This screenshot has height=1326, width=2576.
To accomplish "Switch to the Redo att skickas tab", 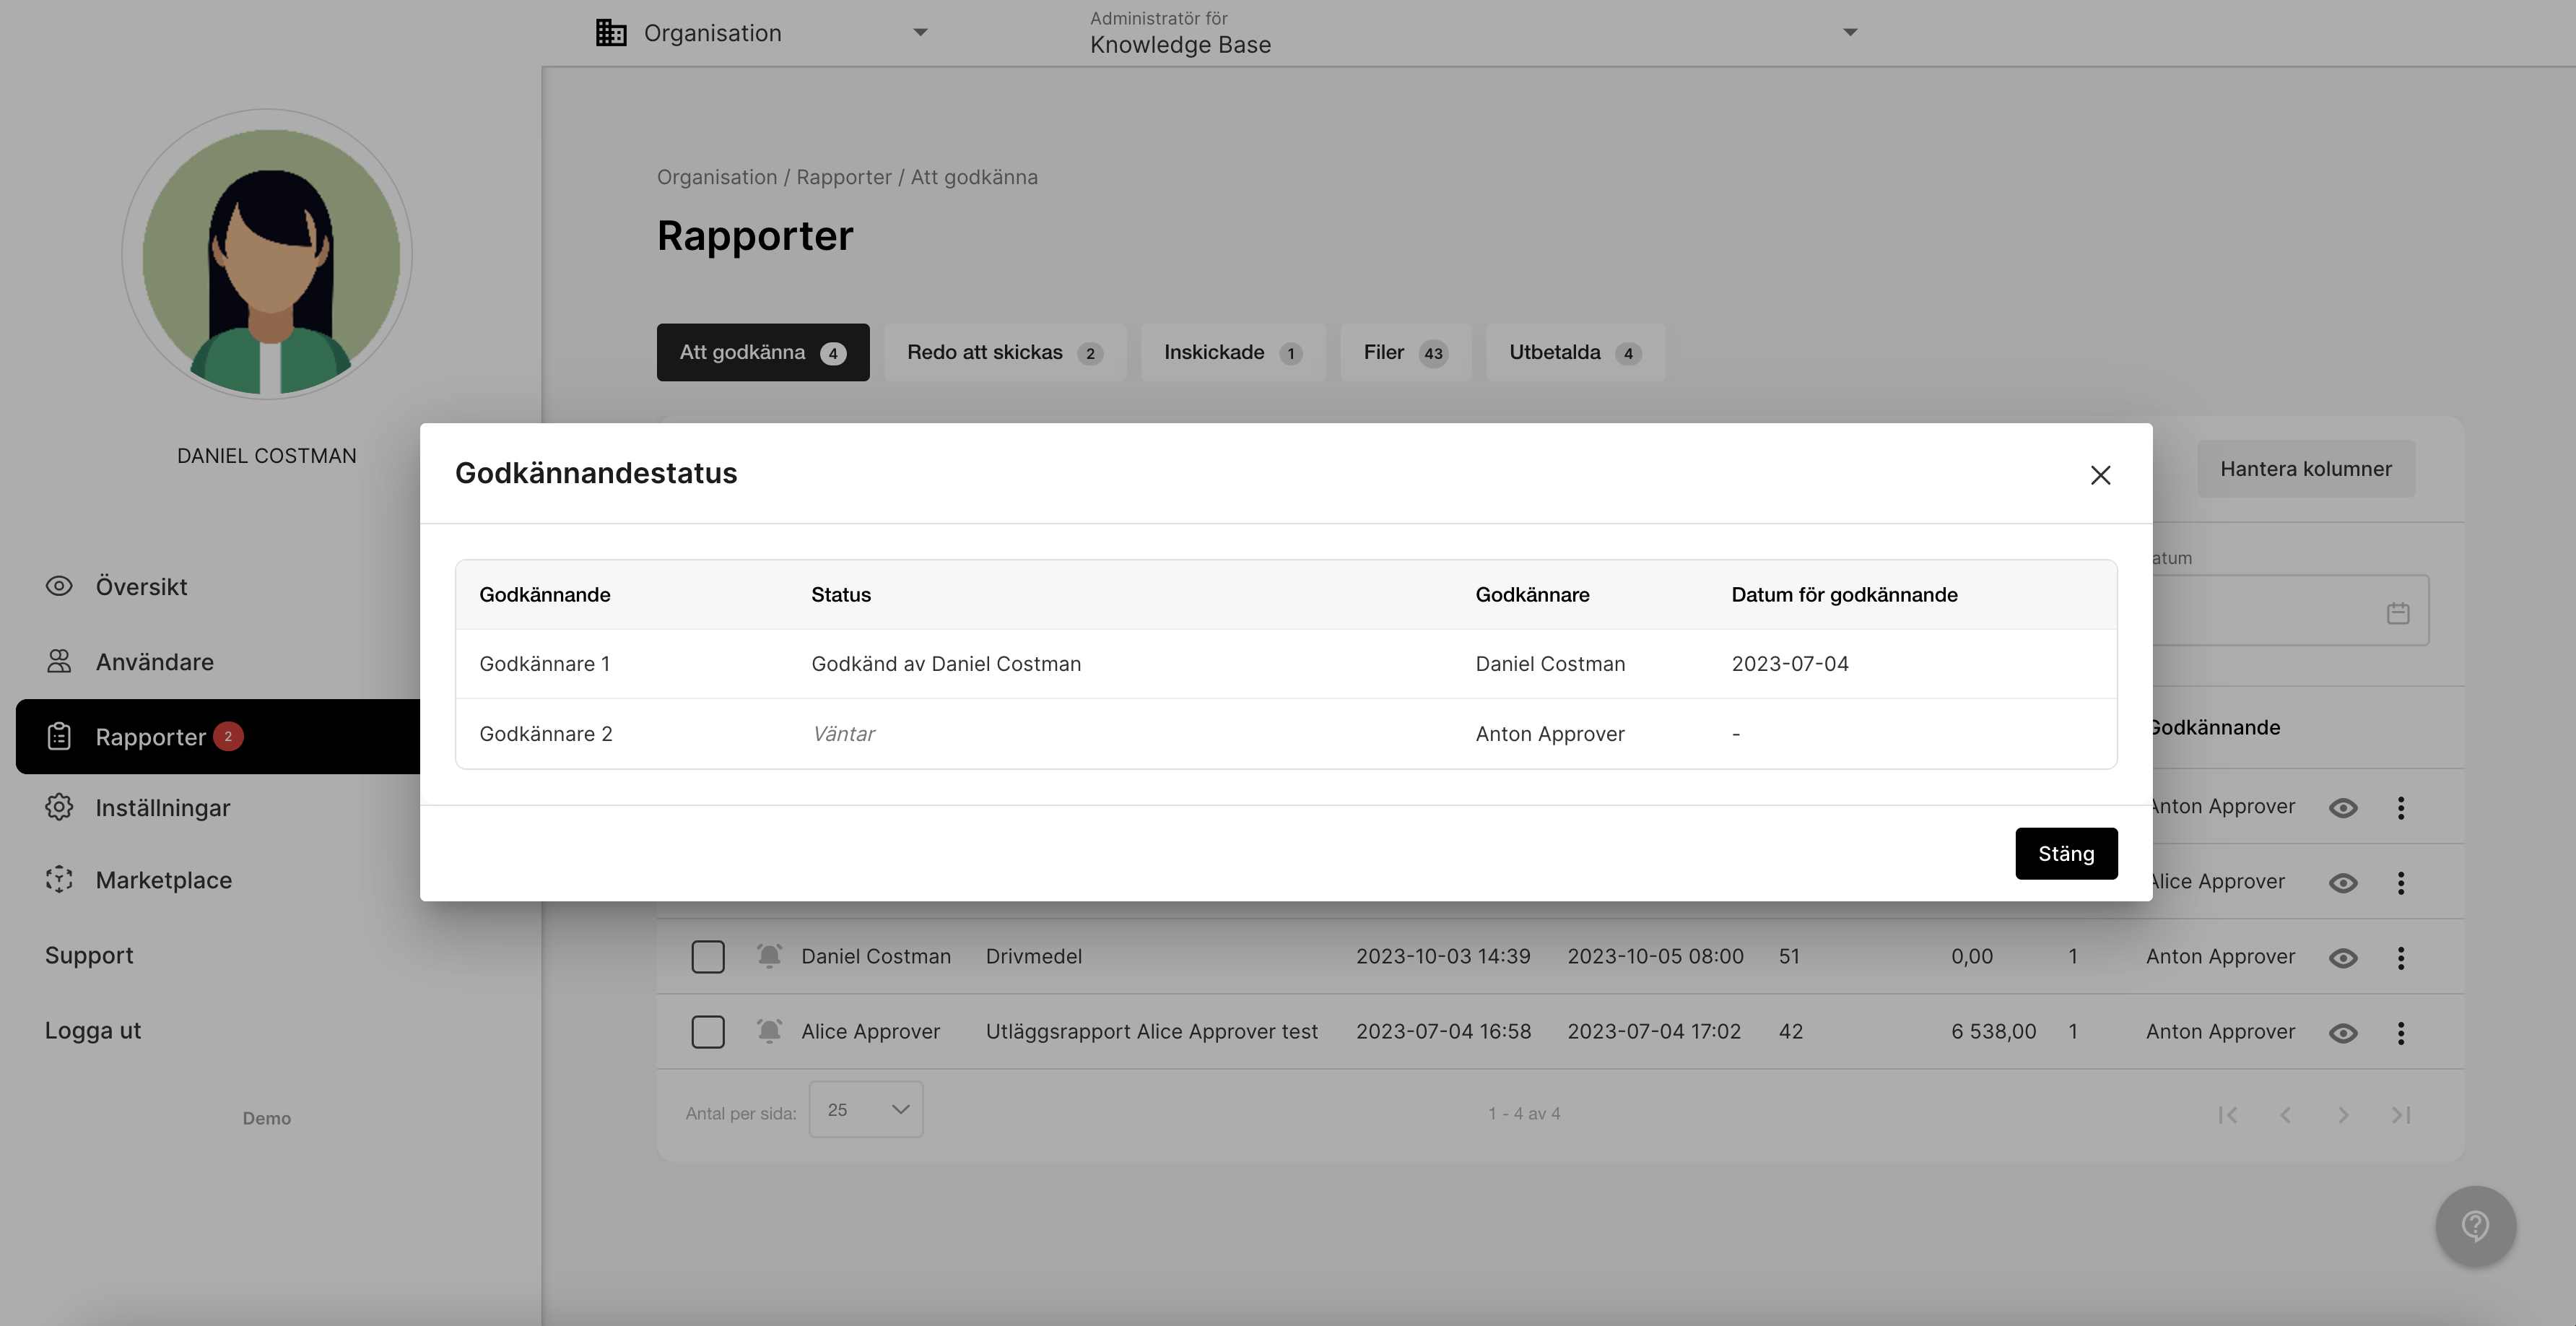I will 1005,352.
